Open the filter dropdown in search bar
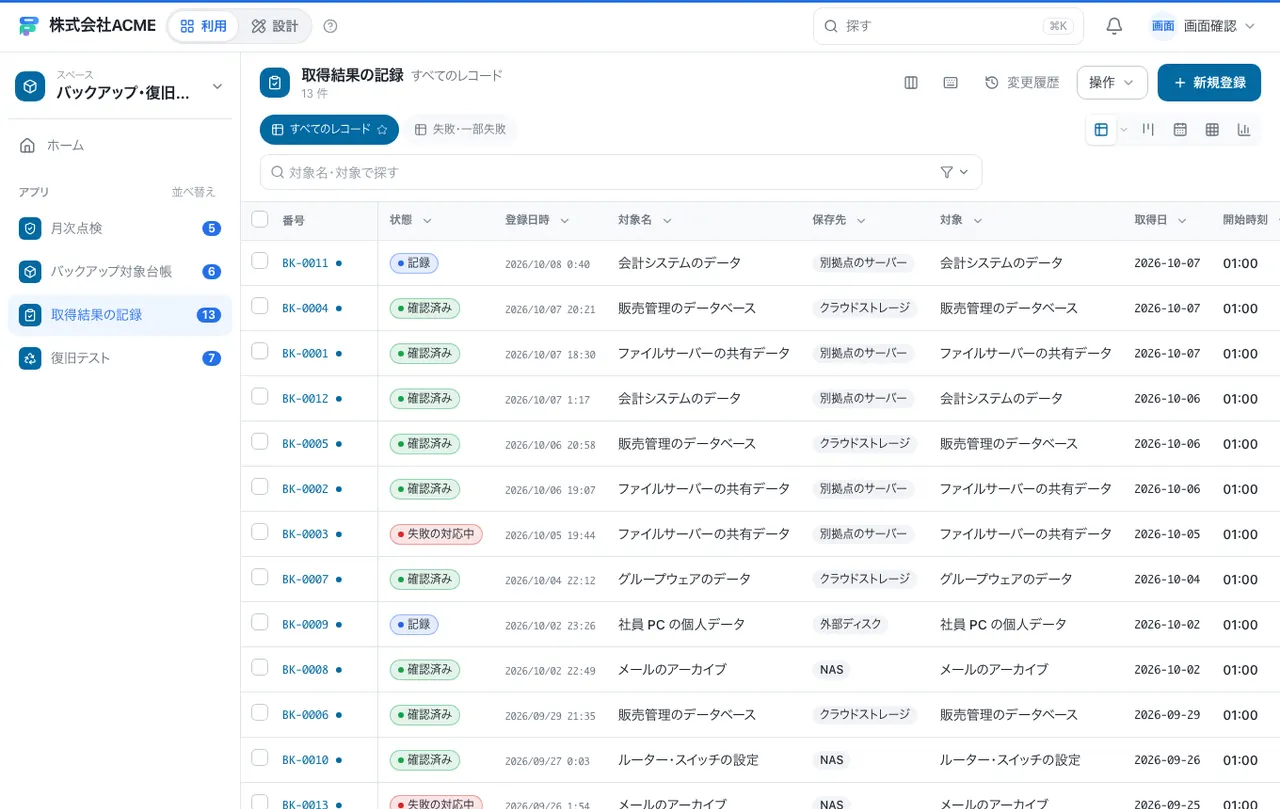1280x809 pixels. pos(955,172)
